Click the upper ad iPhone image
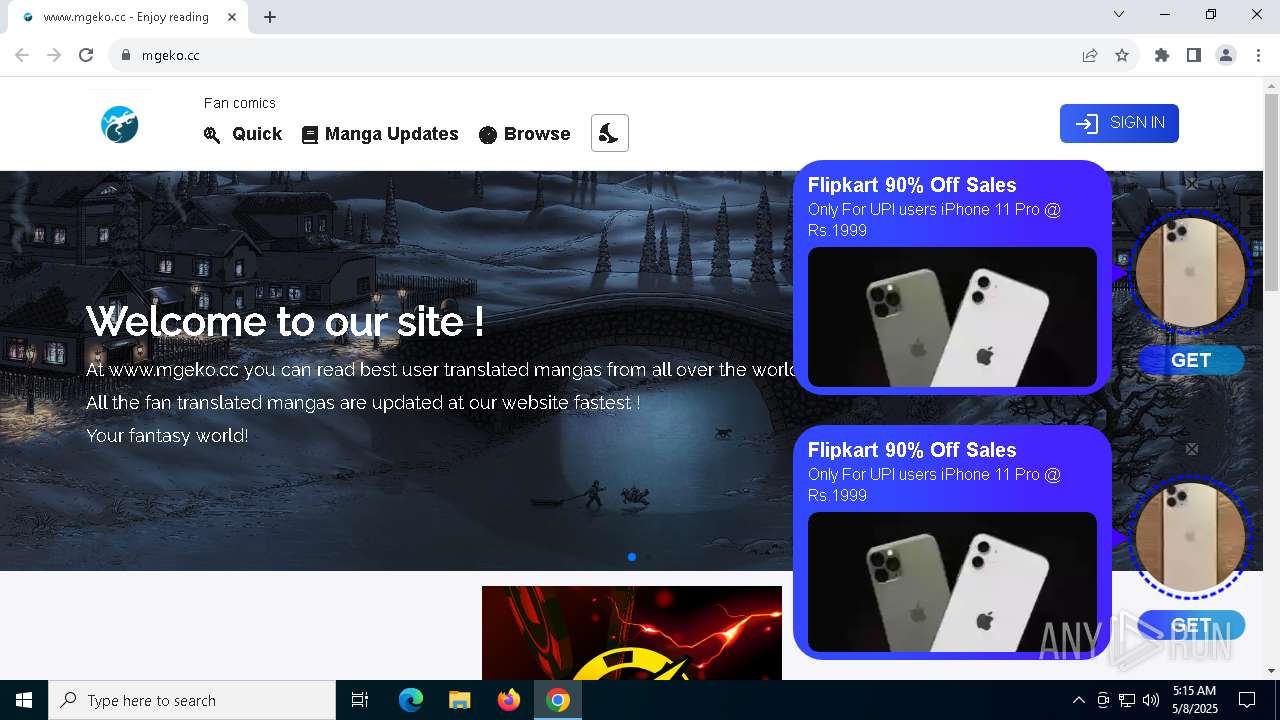 pyautogui.click(x=952, y=317)
